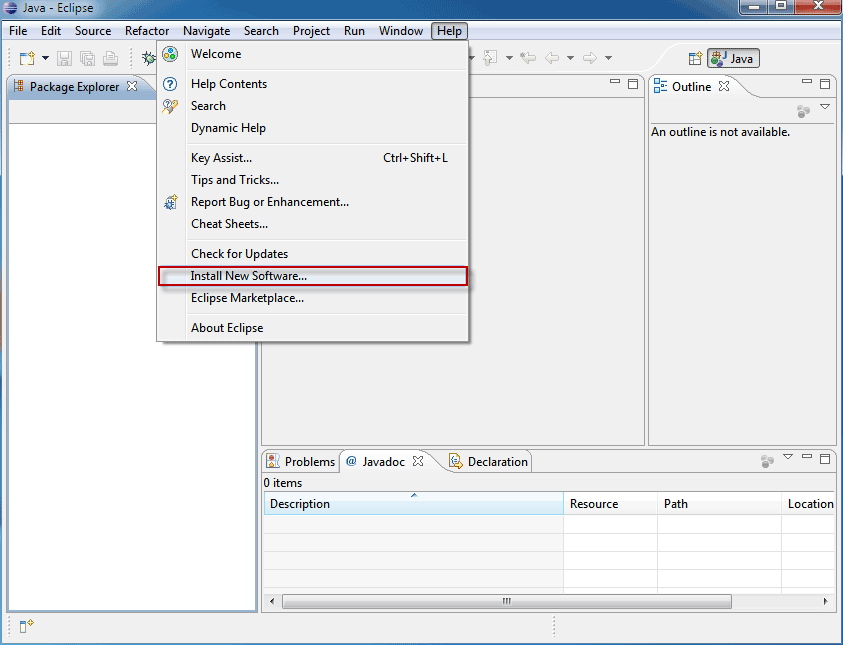Minimize the bottom Problems panel

[806, 456]
